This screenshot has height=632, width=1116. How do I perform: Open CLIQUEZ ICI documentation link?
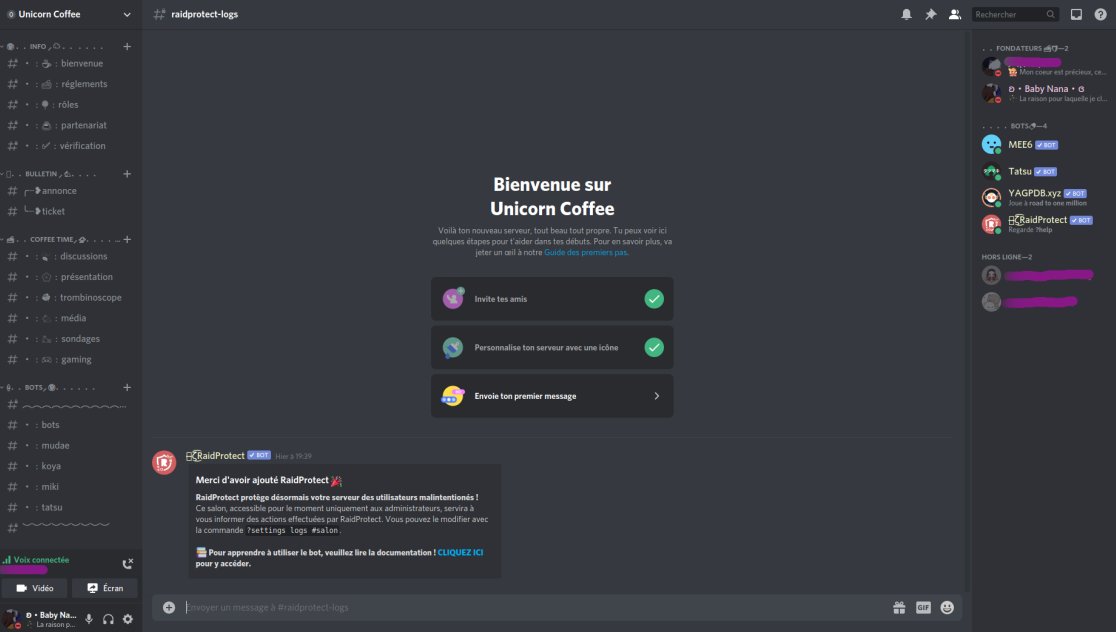tap(460, 552)
